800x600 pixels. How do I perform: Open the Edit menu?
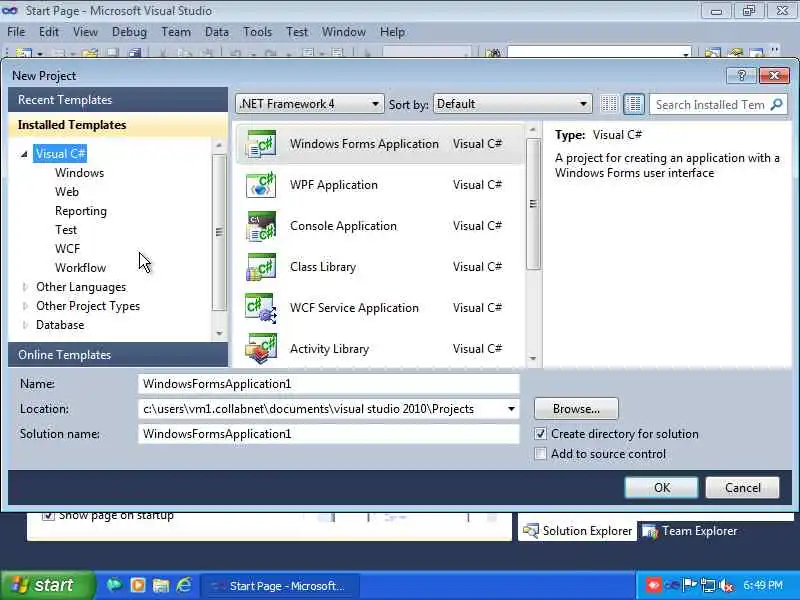point(48,32)
